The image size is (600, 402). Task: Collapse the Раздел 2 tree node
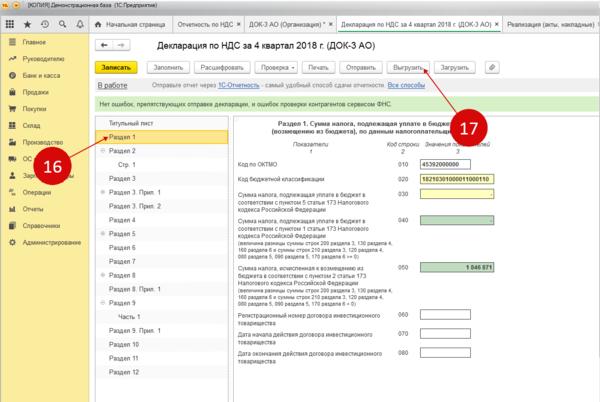pyautogui.click(x=102, y=151)
